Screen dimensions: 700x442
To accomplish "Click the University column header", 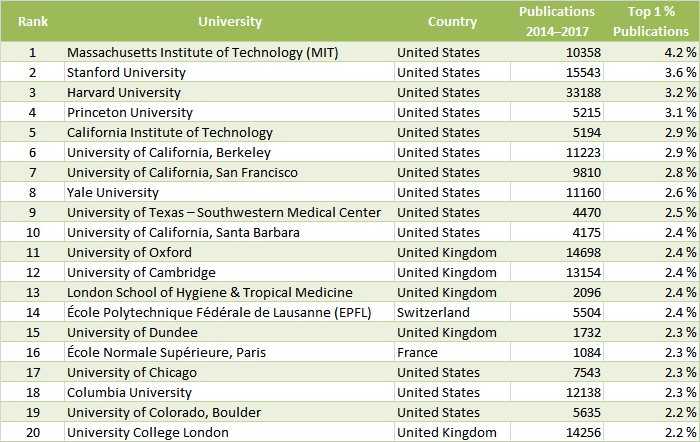I will [x=229, y=21].
